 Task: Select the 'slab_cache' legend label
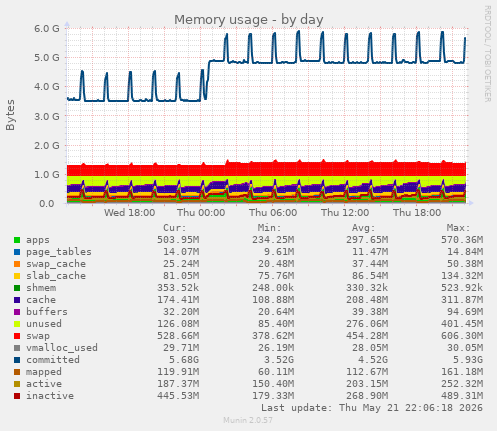click(56, 276)
